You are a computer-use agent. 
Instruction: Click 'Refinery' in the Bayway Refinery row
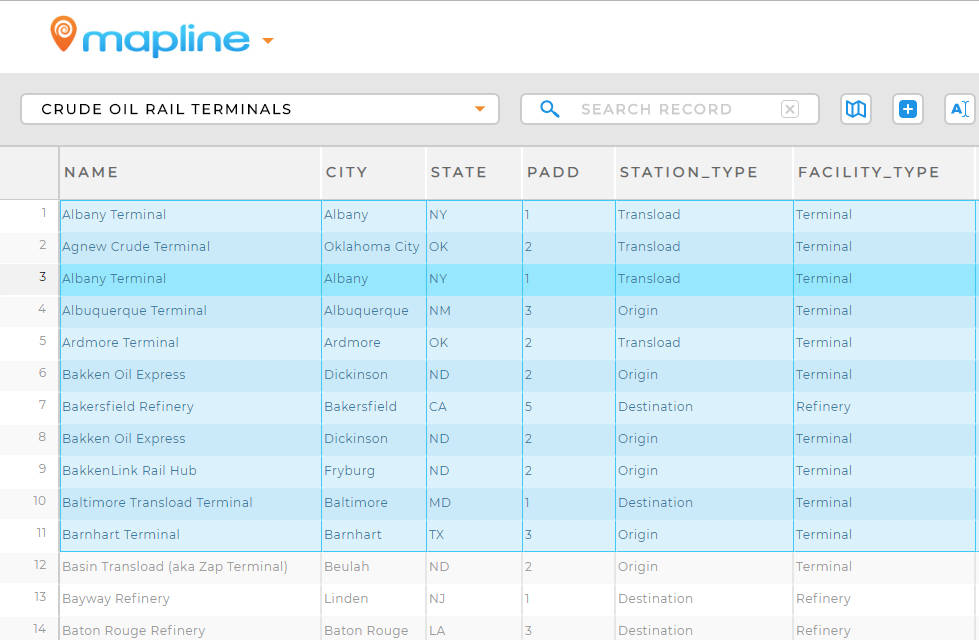tap(823, 599)
